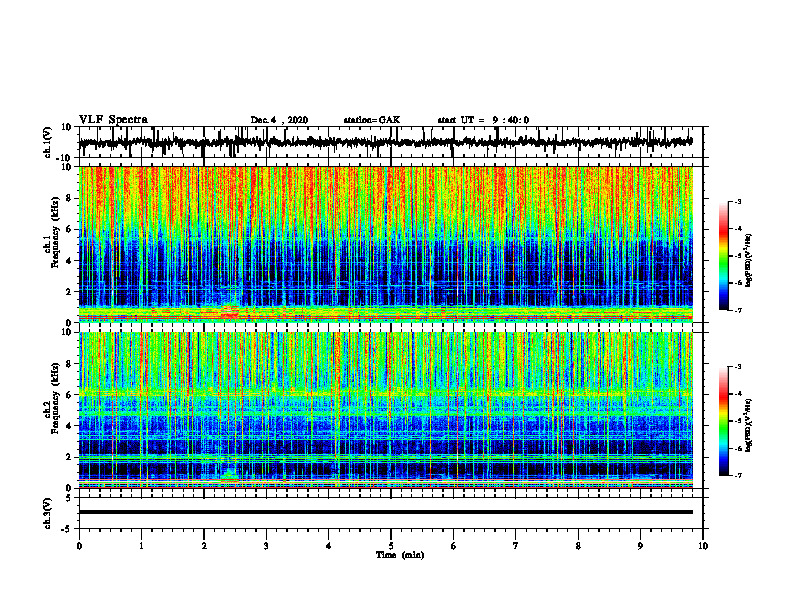Click the "ch.1(V)" waveform axis label
Viewport: 792px width, 612px height.
point(48,142)
